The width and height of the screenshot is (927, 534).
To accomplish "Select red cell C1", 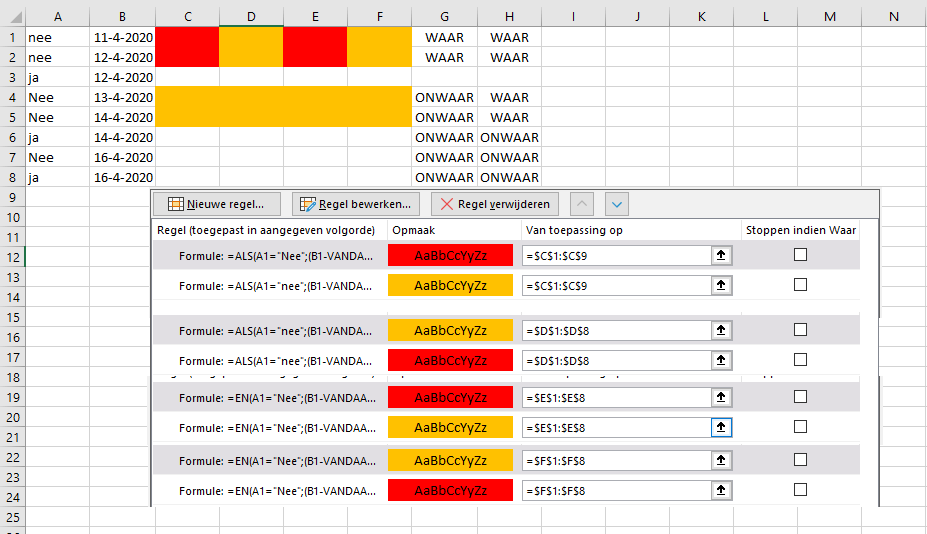I will pyautogui.click(x=187, y=37).
